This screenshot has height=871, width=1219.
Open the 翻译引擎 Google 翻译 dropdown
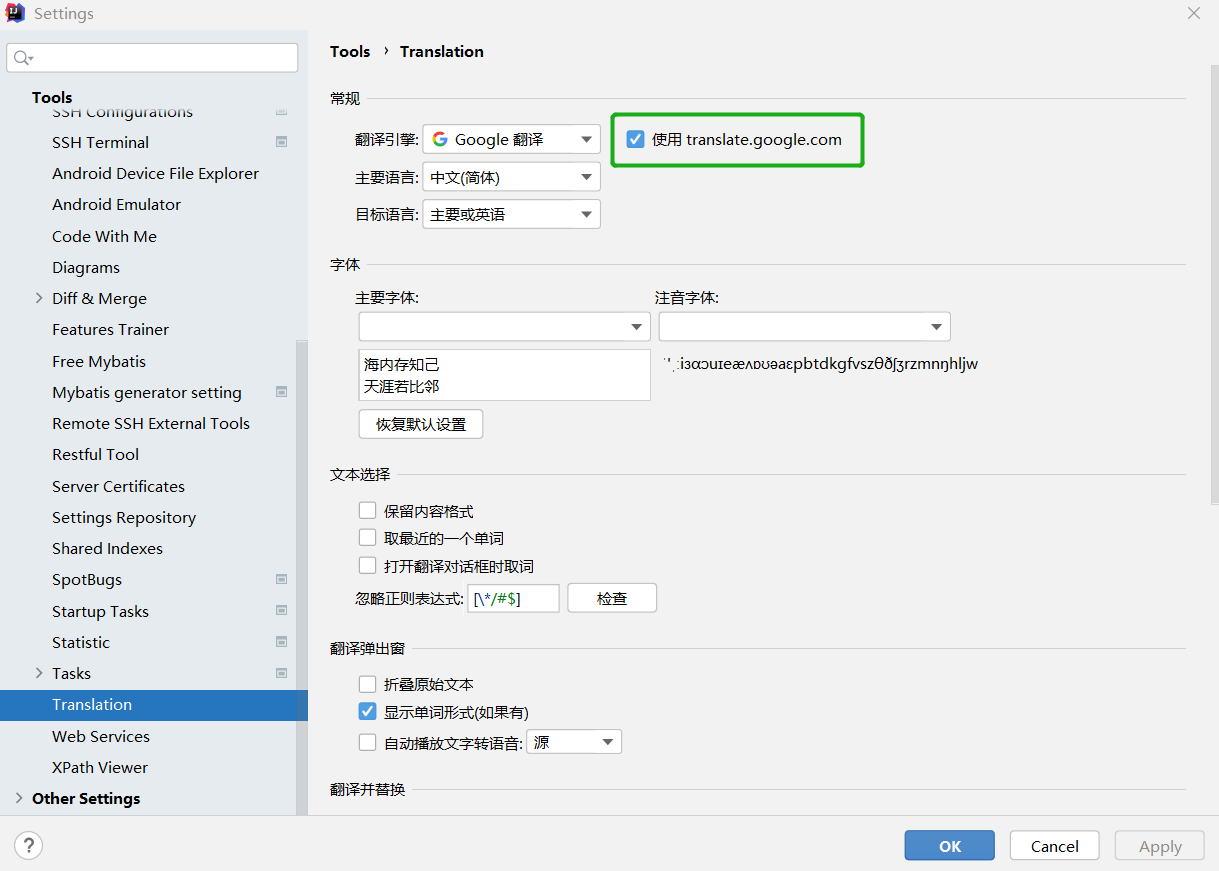[511, 139]
